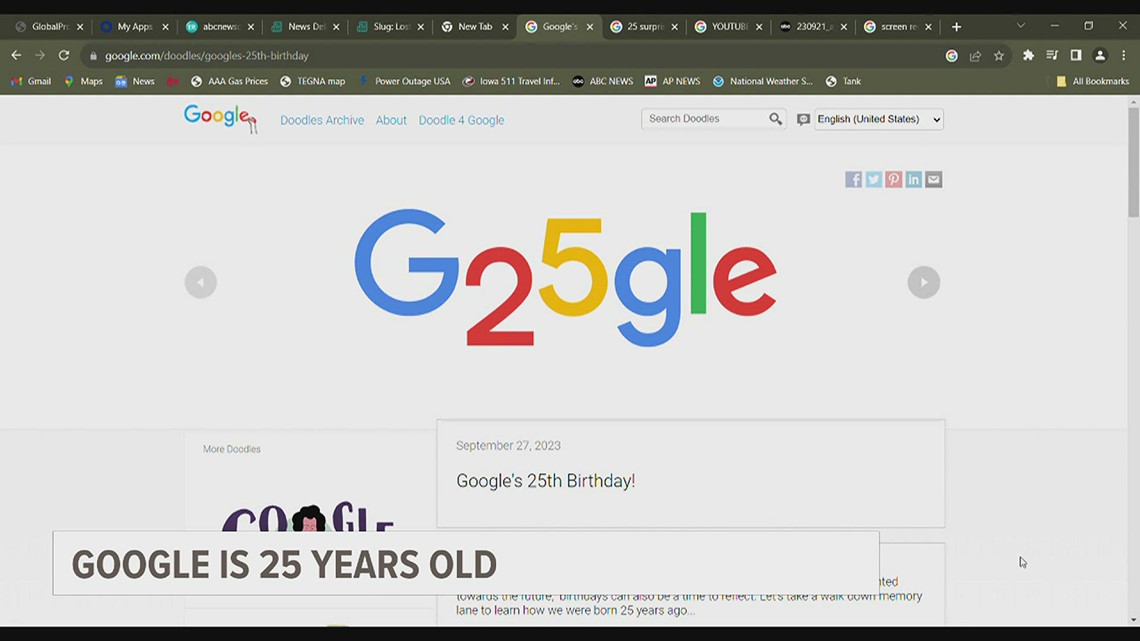Open the About link
This screenshot has height=641, width=1140.
point(391,121)
